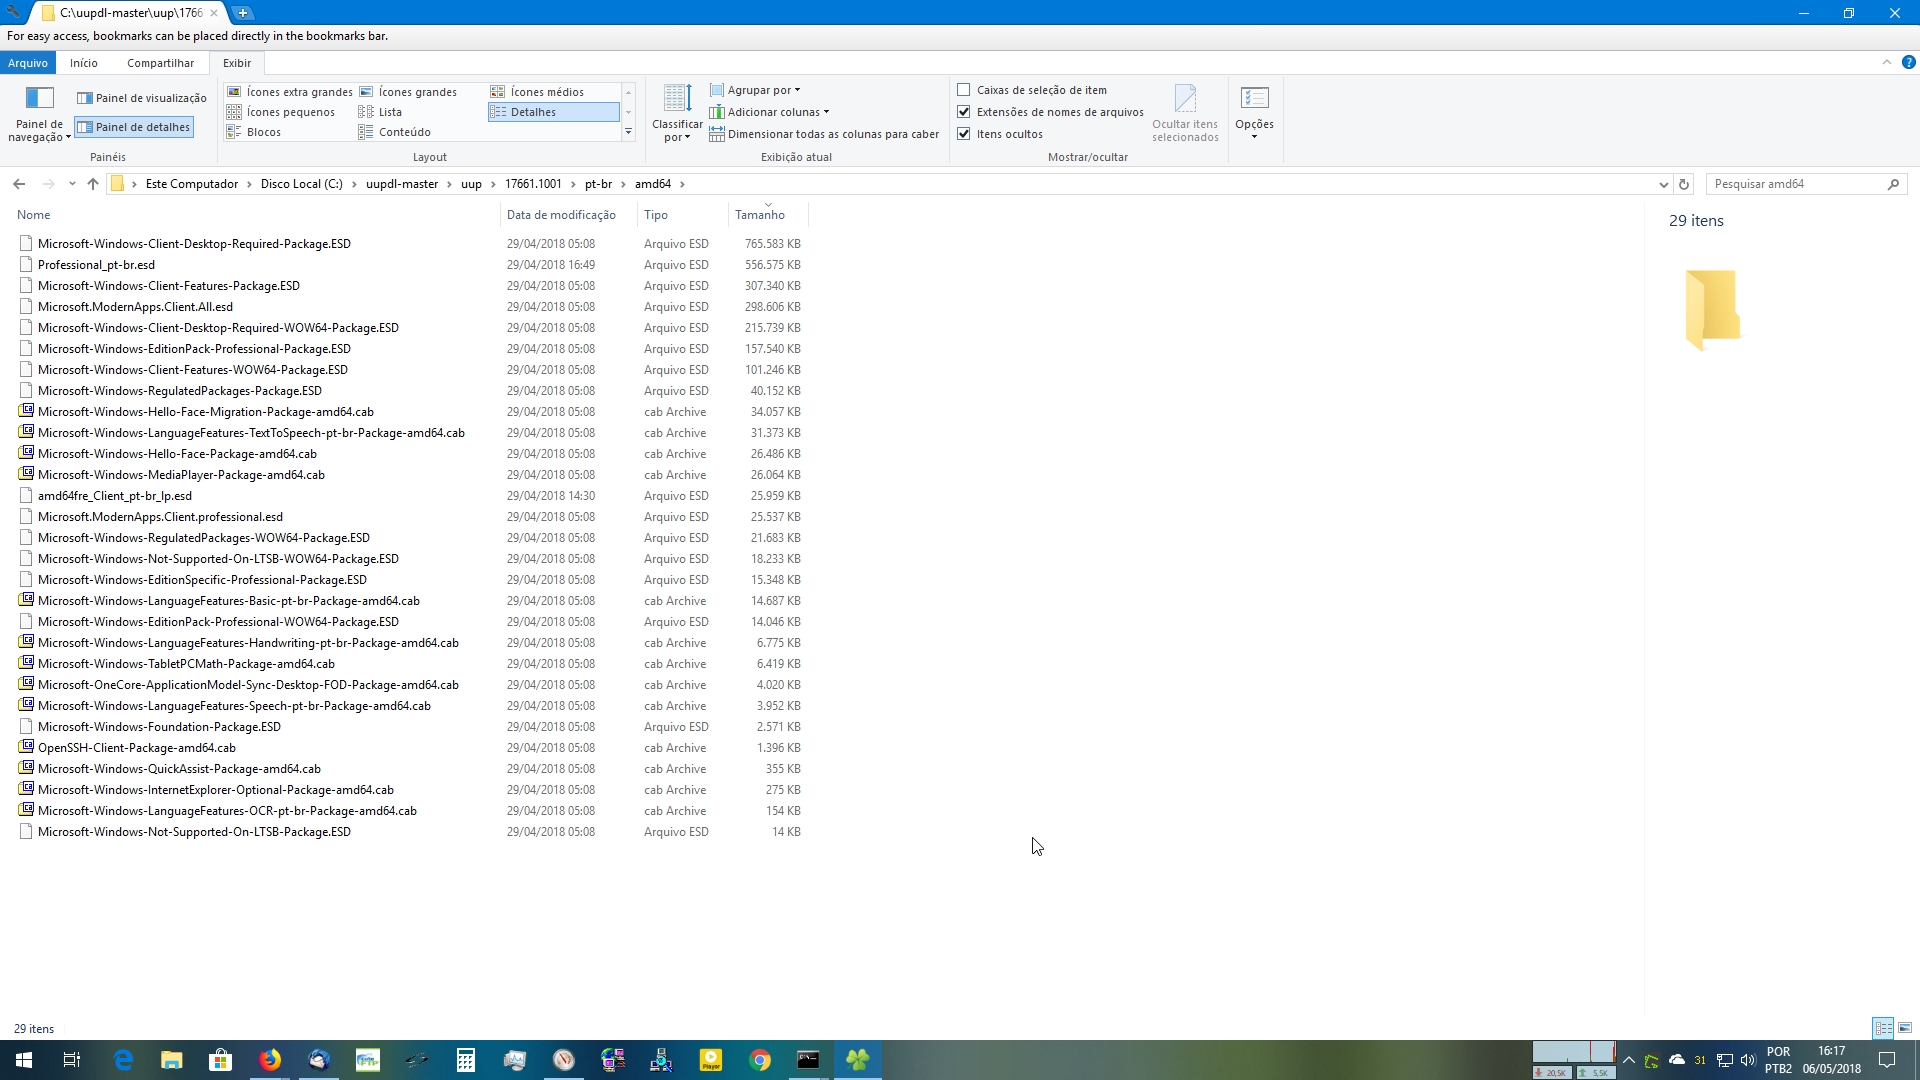Open Opções folder options icon
The width and height of the screenshot is (1920, 1080).
(1254, 99)
